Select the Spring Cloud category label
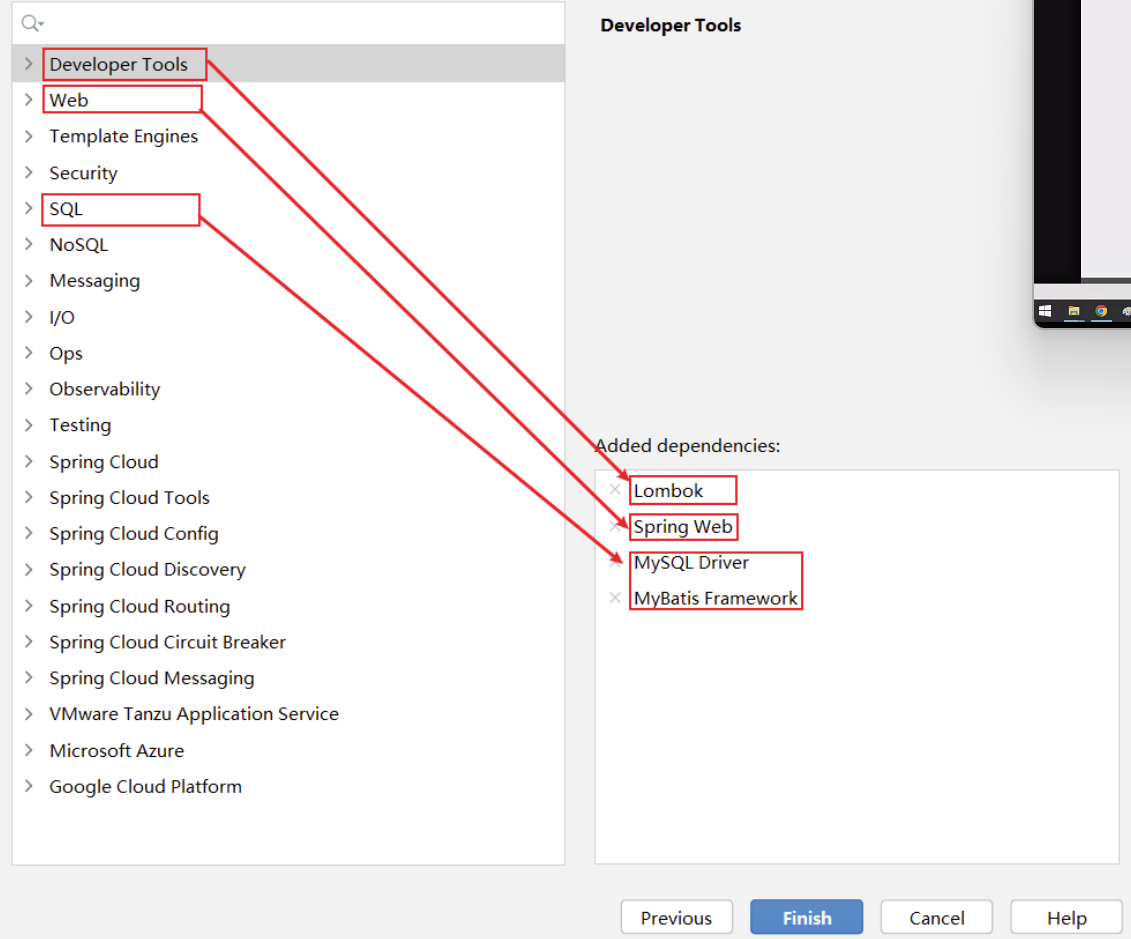Viewport: 1131px width, 939px height. click(x=104, y=462)
